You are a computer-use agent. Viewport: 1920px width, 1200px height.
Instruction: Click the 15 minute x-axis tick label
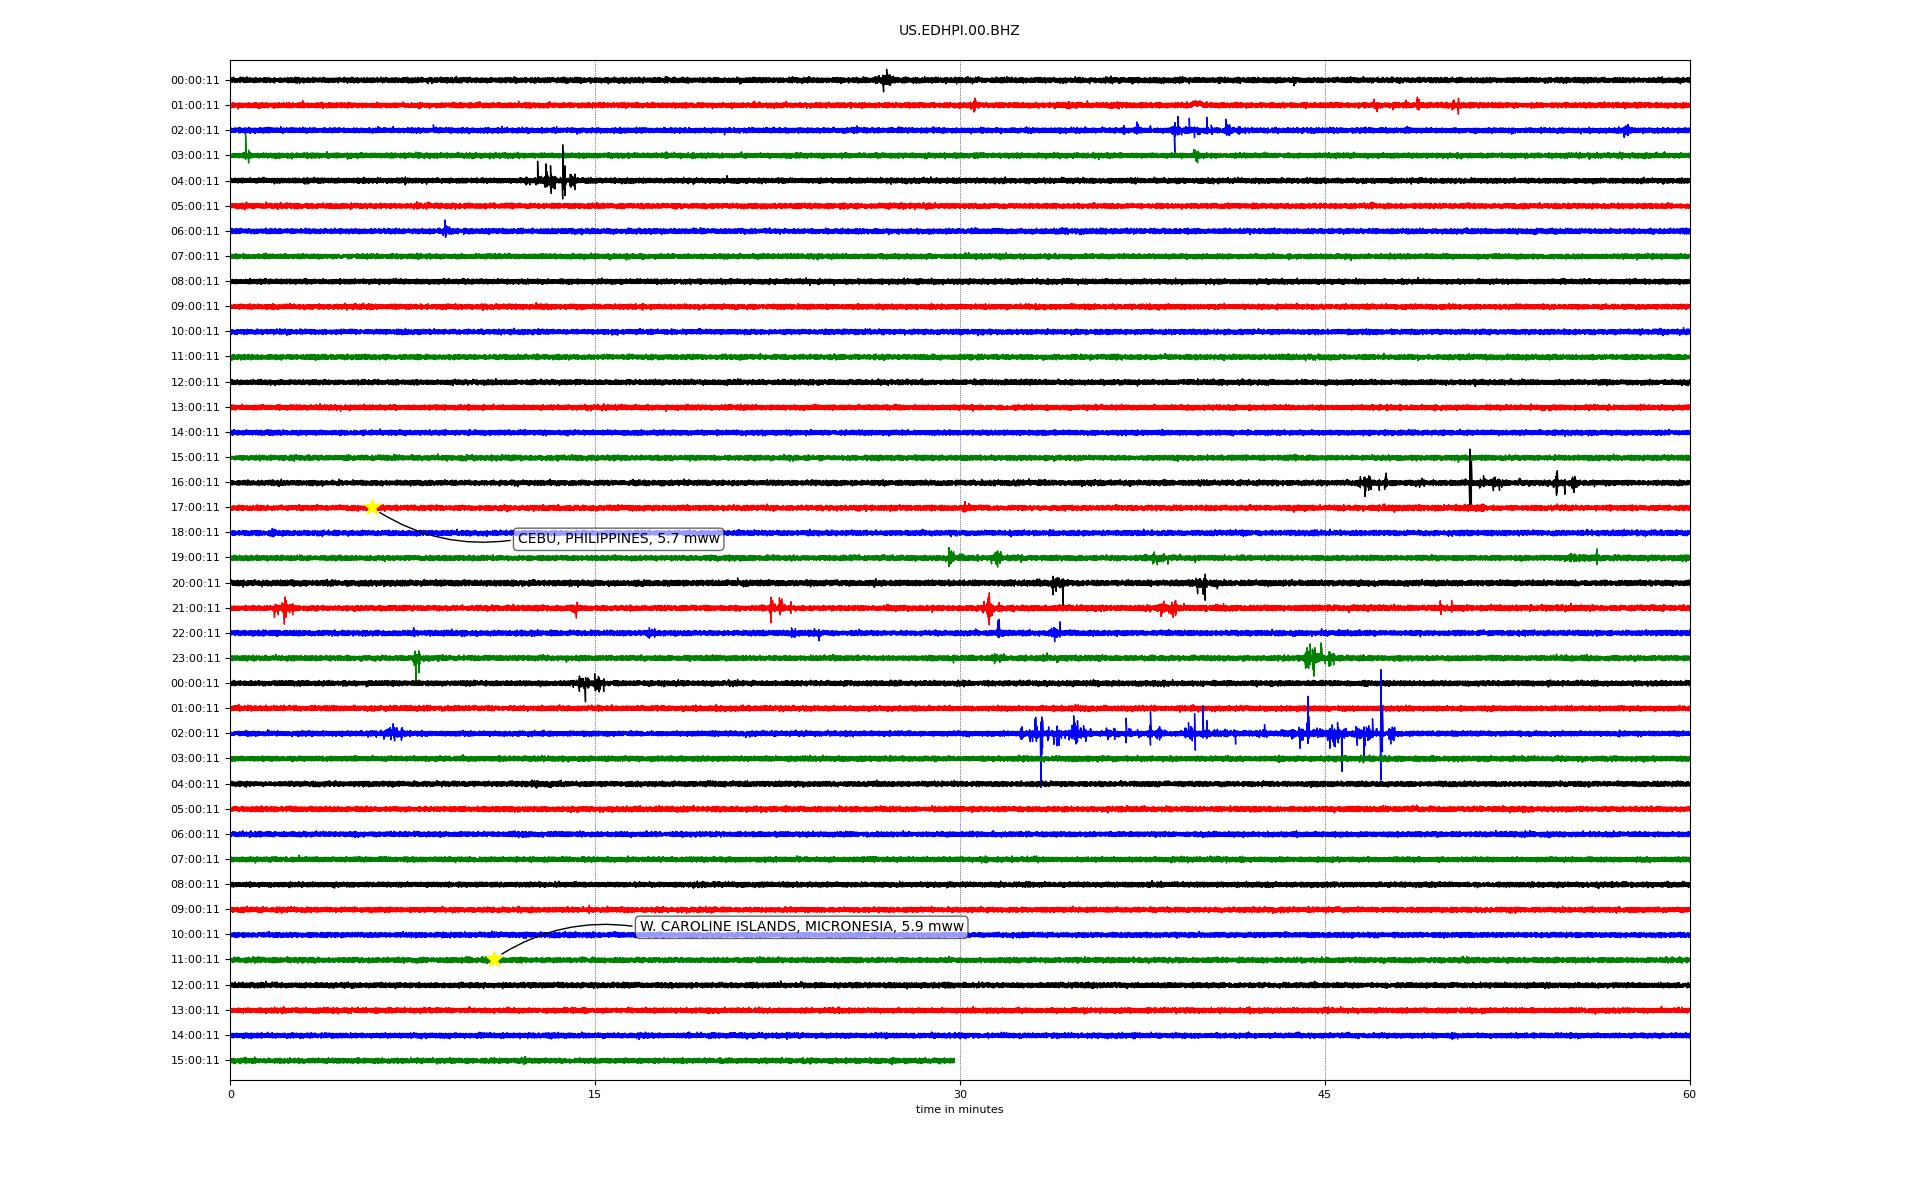click(x=595, y=1094)
